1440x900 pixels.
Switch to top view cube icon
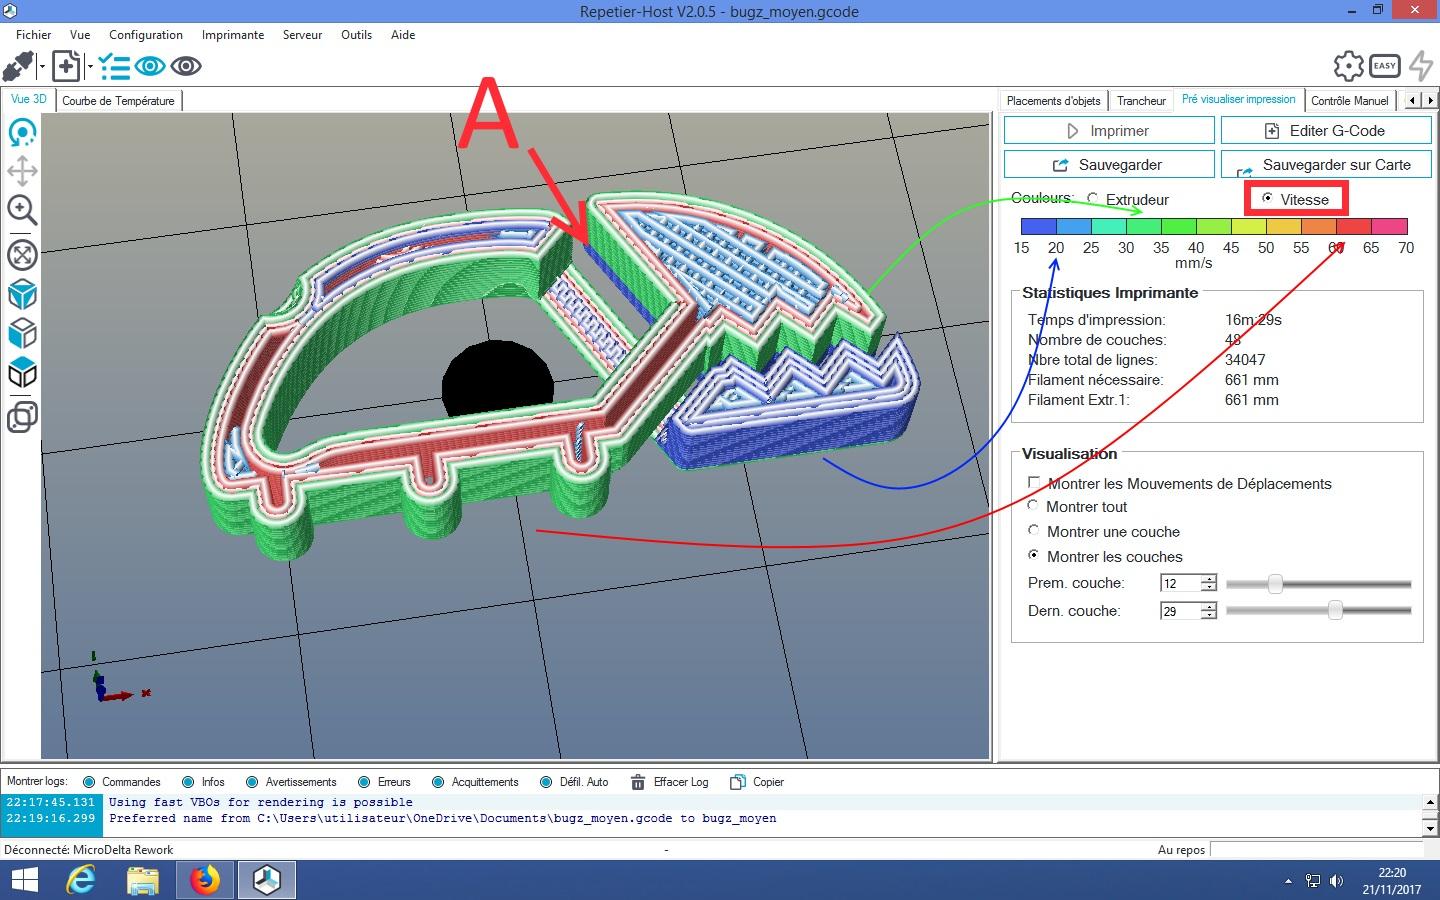point(22,374)
